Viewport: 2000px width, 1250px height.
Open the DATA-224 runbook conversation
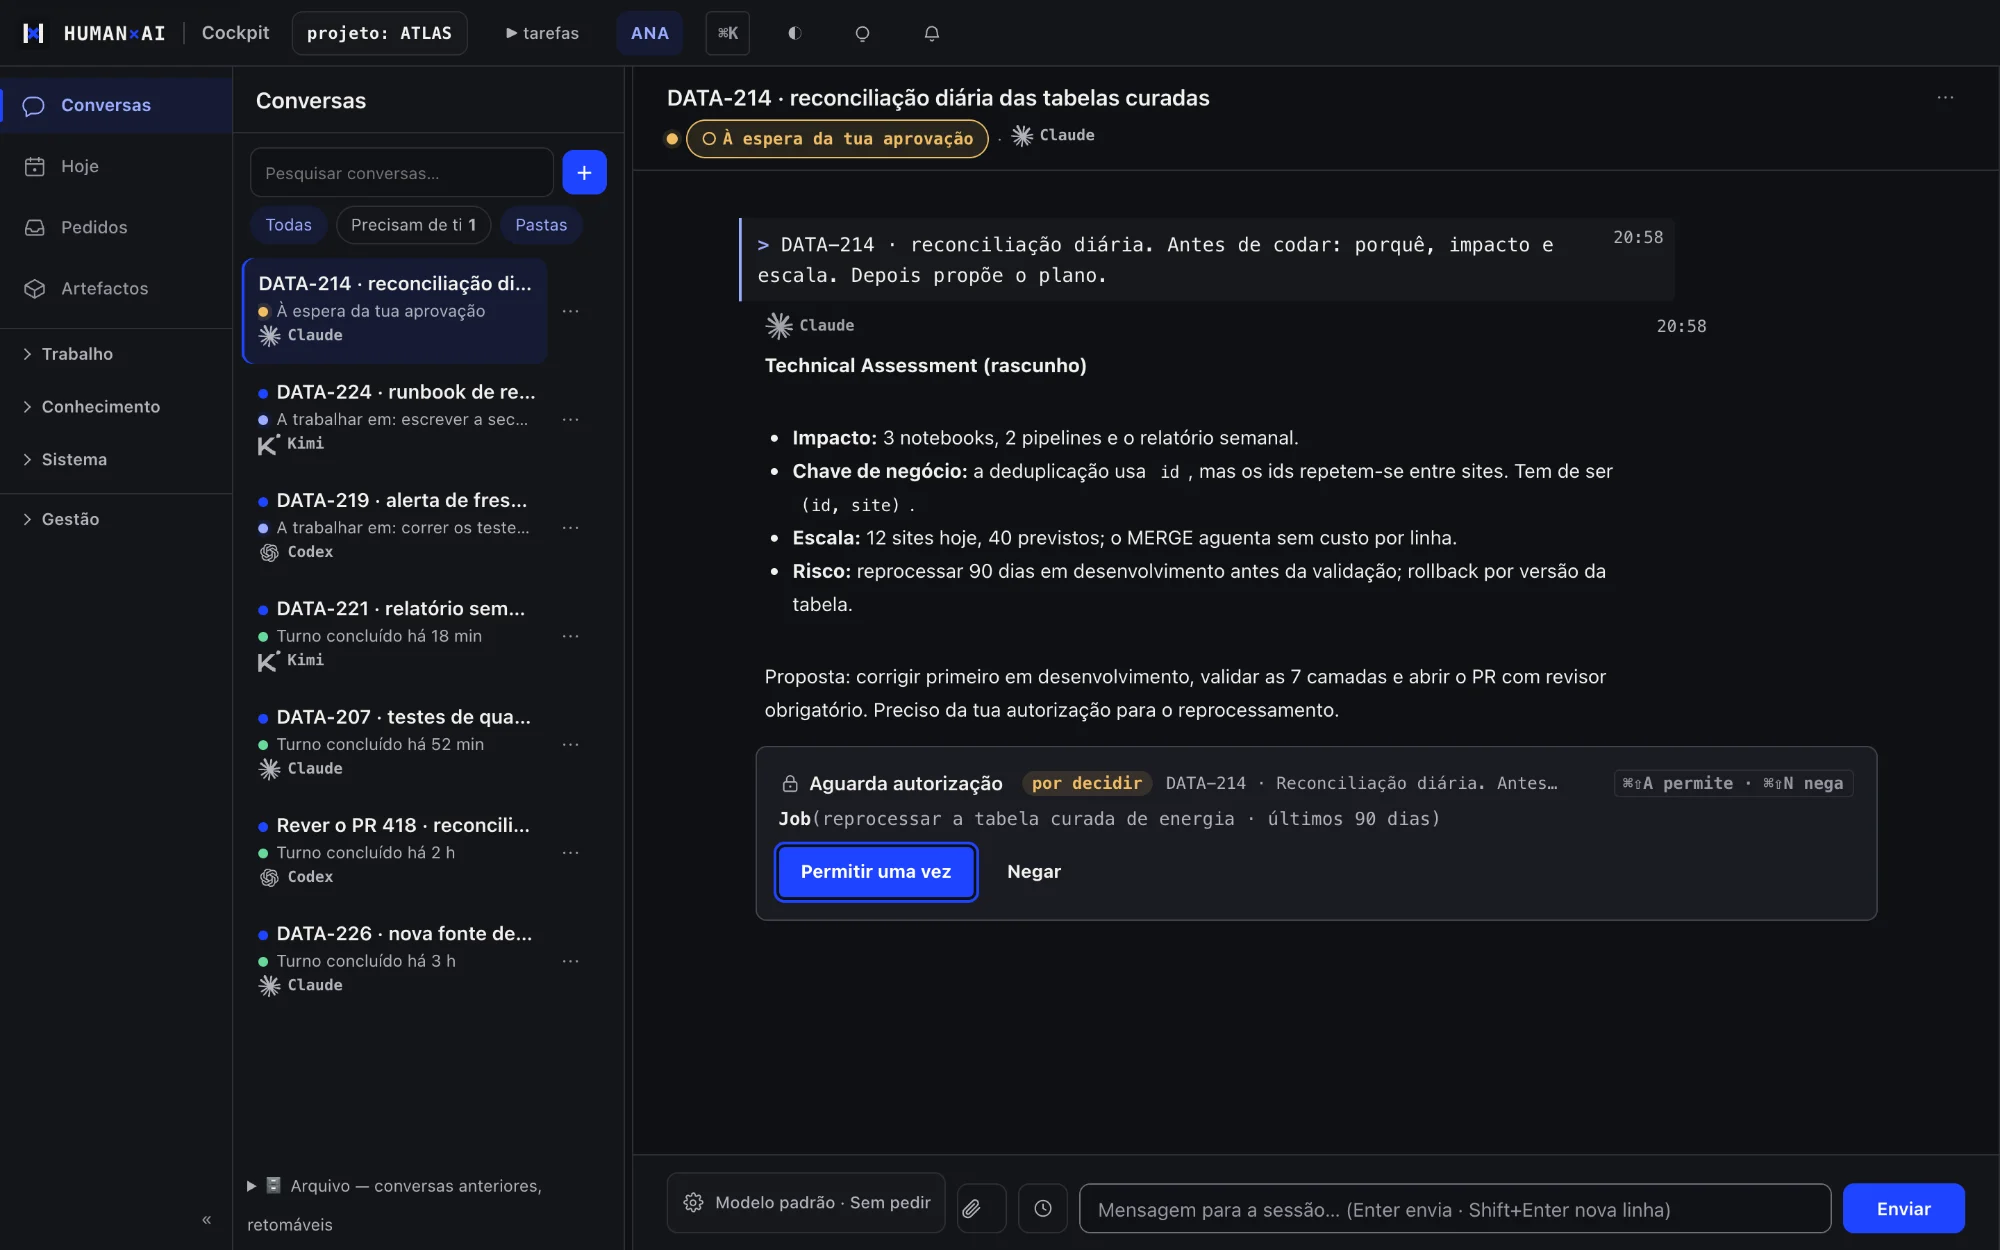pos(395,417)
